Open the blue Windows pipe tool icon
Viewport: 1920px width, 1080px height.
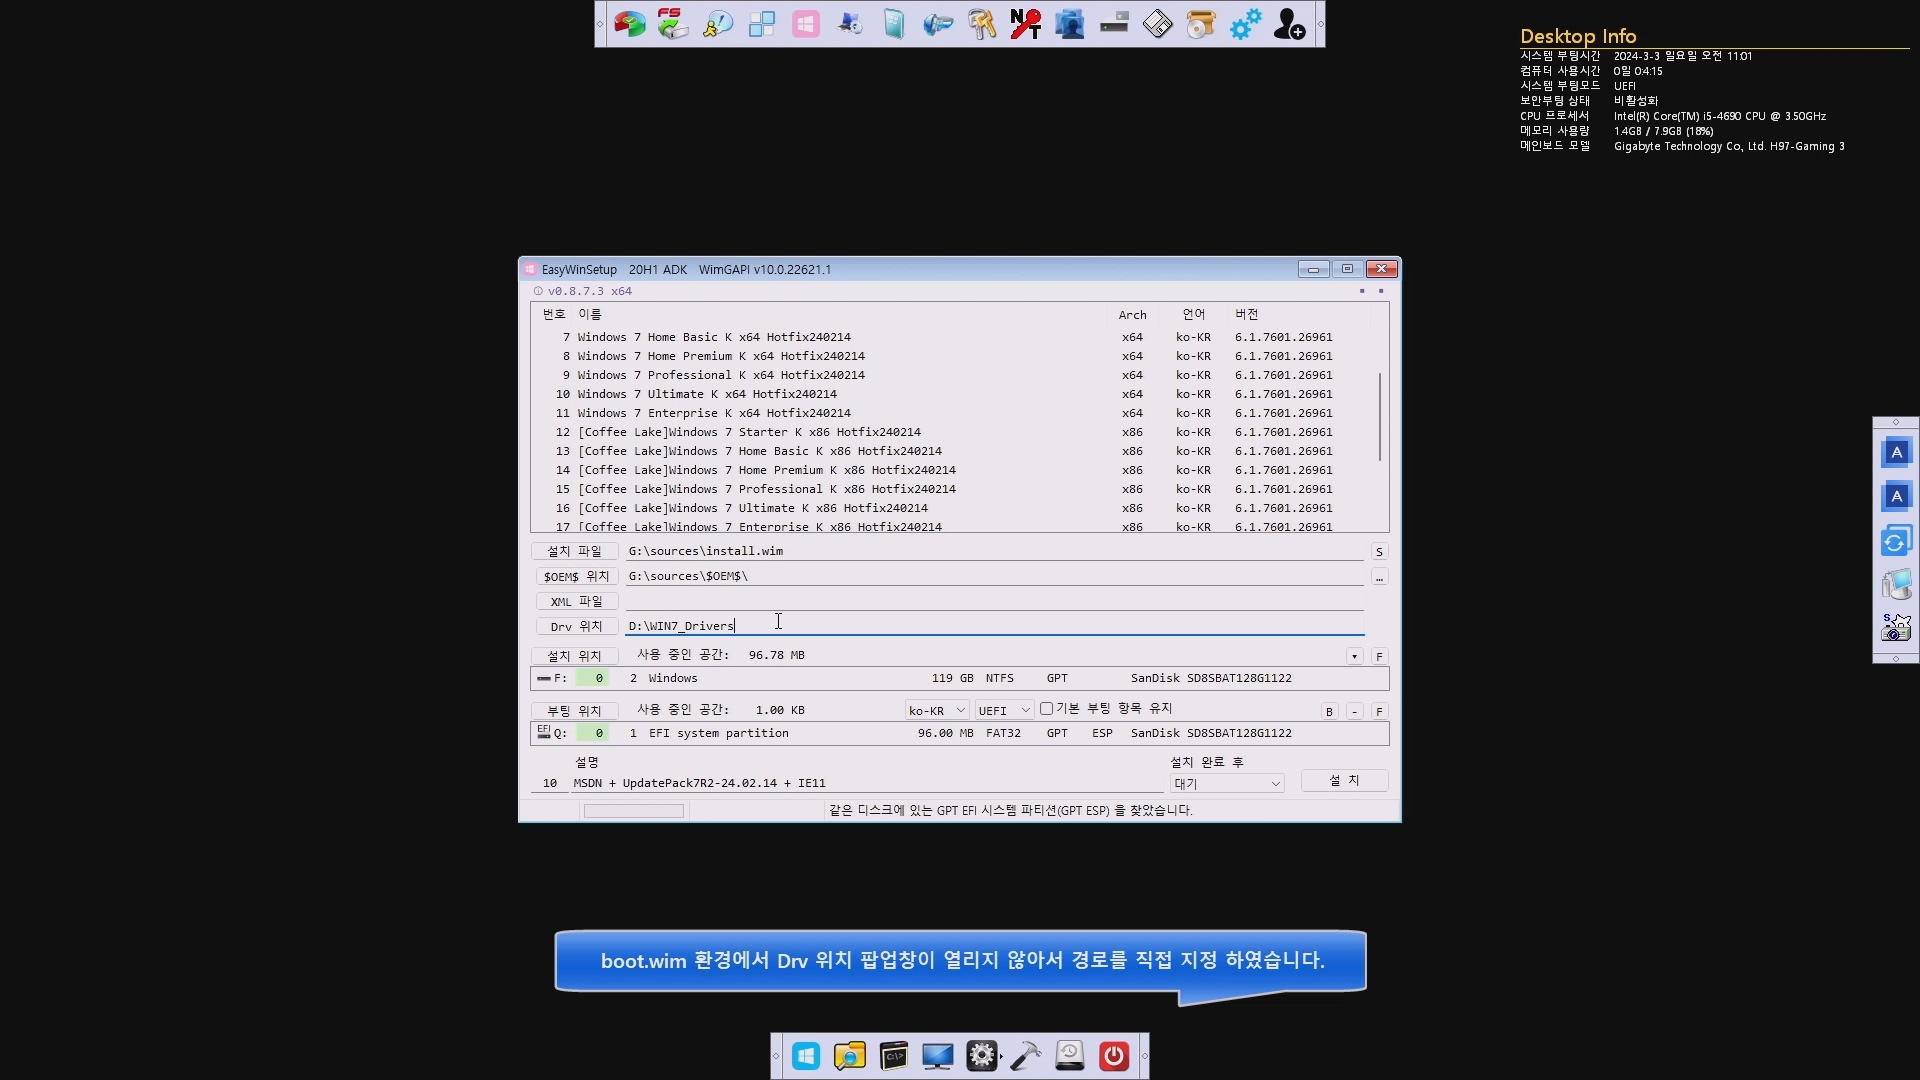coord(938,24)
